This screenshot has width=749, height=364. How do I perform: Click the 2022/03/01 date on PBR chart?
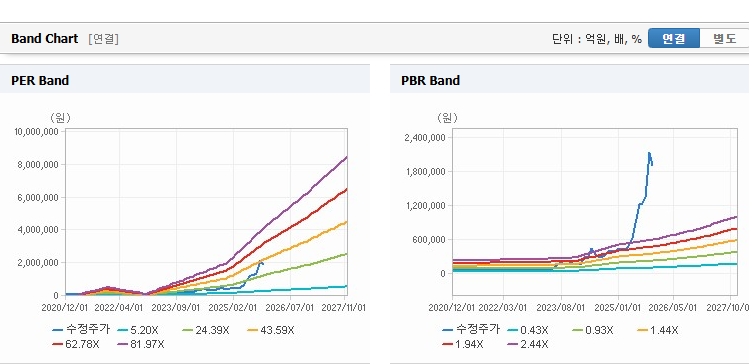[x=503, y=307]
